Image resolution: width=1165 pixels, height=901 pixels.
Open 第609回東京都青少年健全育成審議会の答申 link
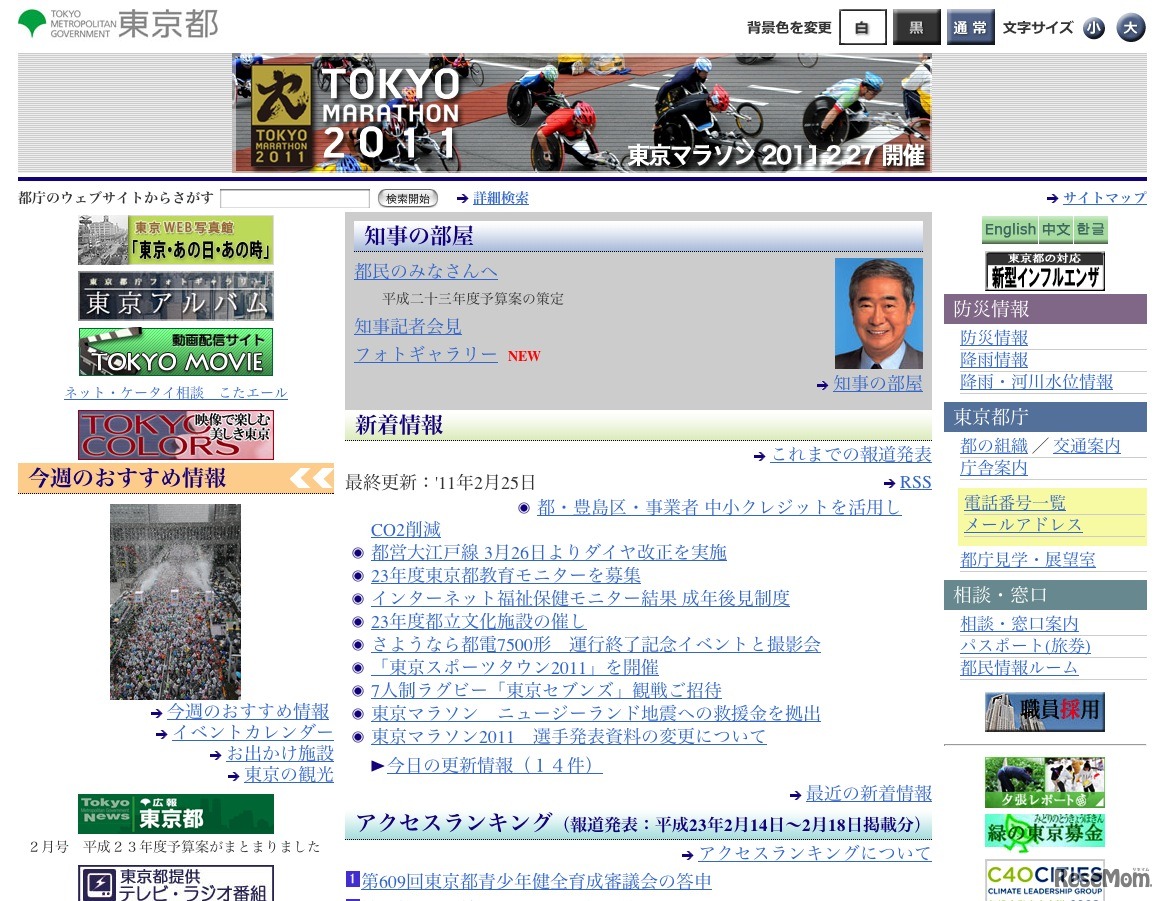(x=536, y=881)
